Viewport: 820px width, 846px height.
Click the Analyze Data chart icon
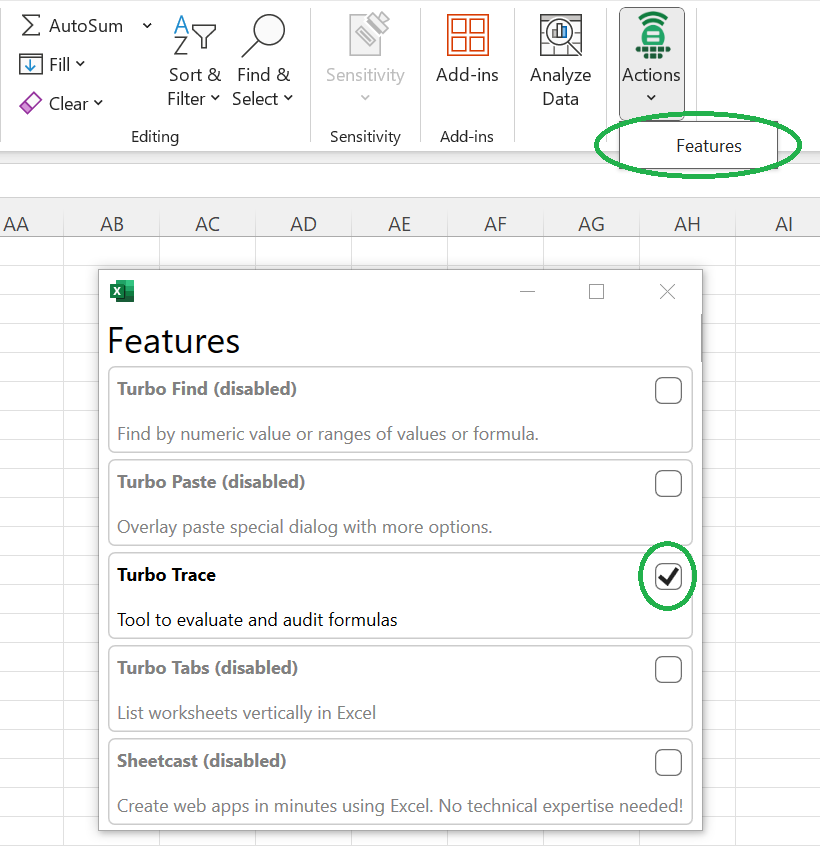pyautogui.click(x=561, y=35)
